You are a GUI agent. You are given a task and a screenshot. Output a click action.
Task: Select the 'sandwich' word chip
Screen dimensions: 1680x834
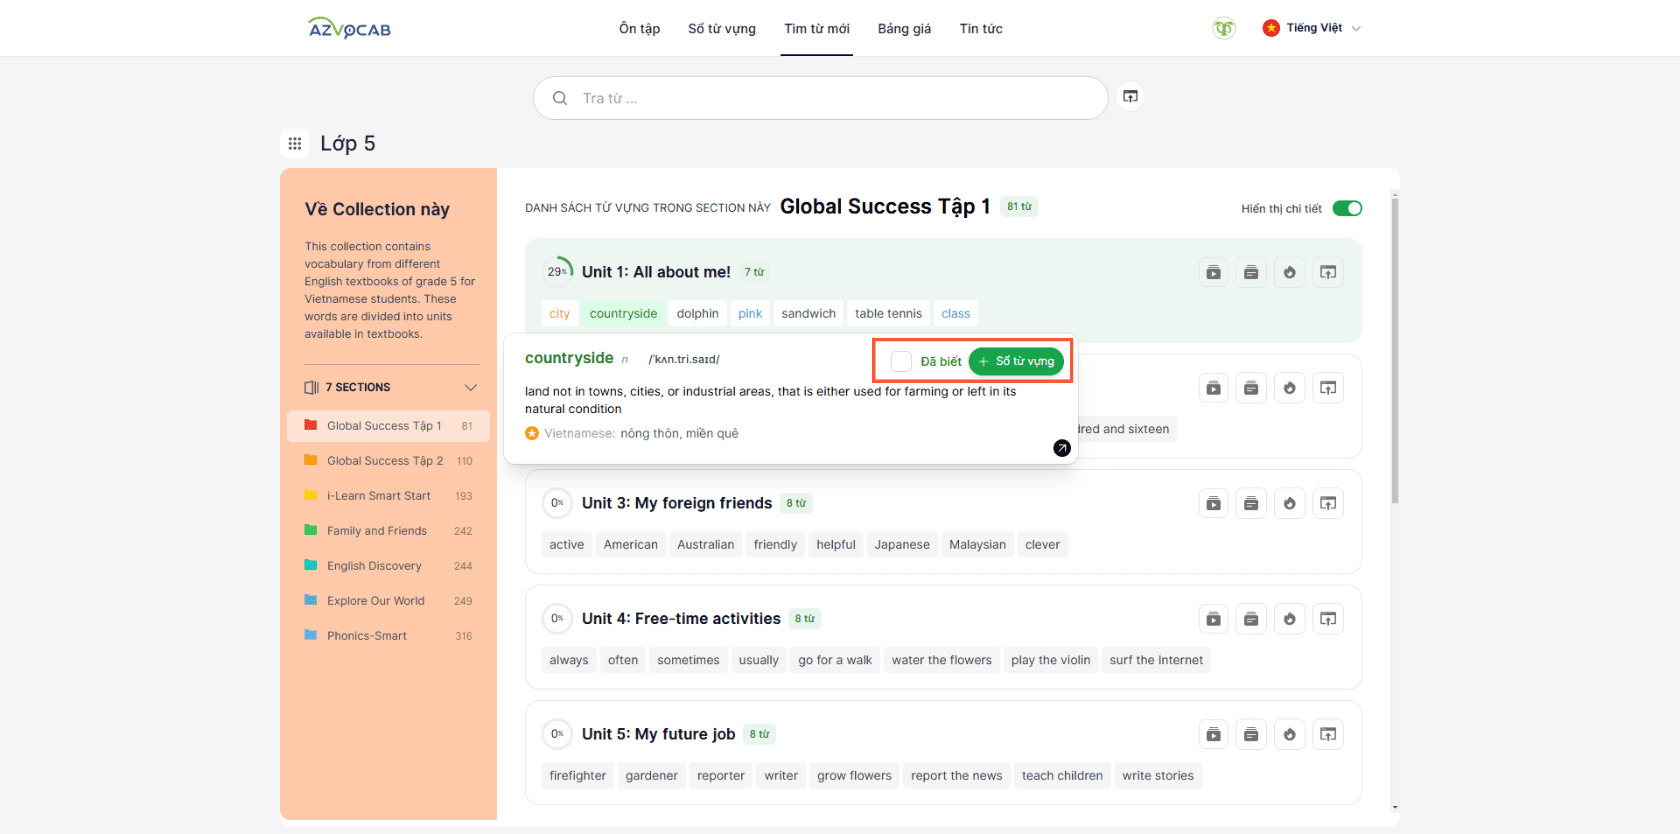(808, 313)
